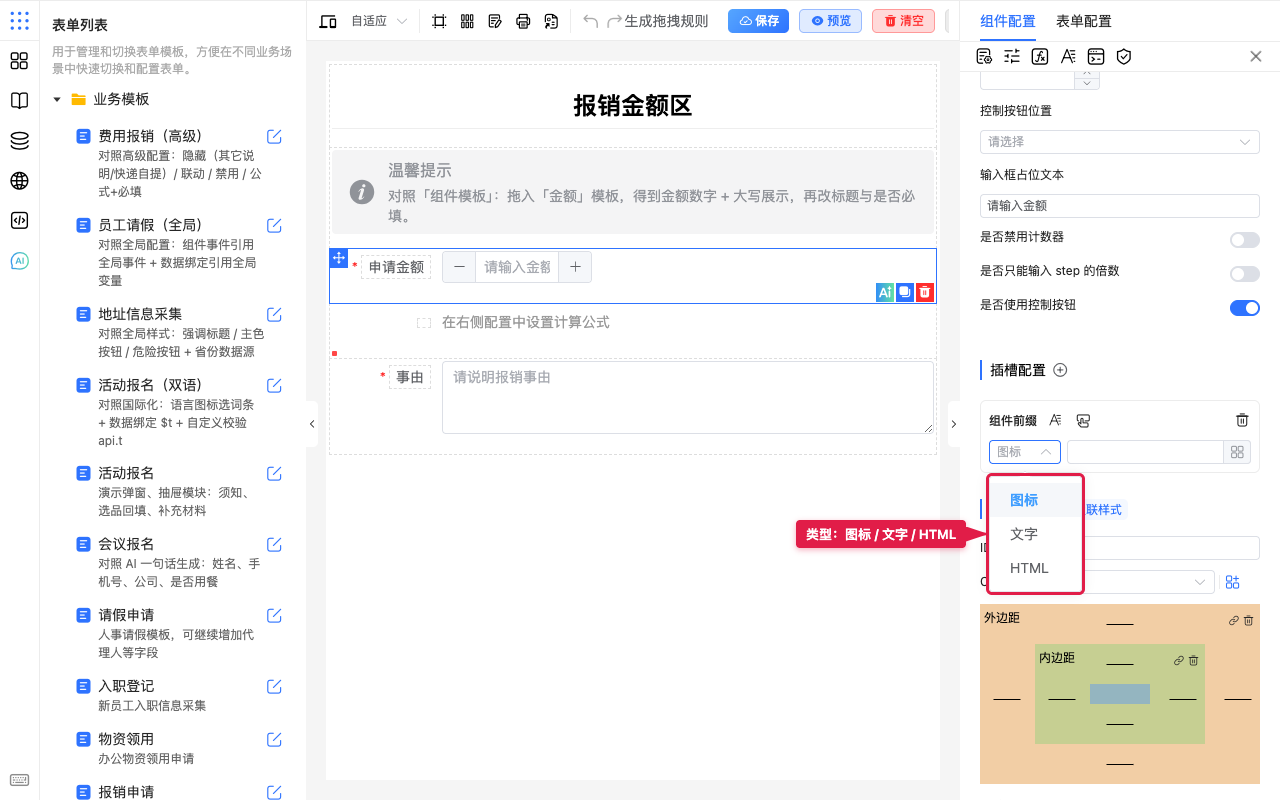The height and width of the screenshot is (800, 1280).
Task: Click the plus button of 申请金额 input
Action: pyautogui.click(x=575, y=267)
